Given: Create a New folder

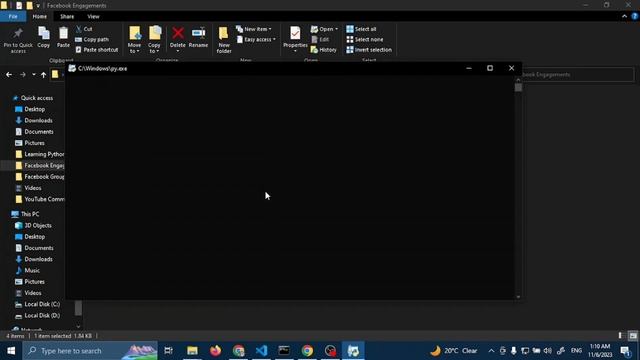Looking at the screenshot, I should 224,40.
